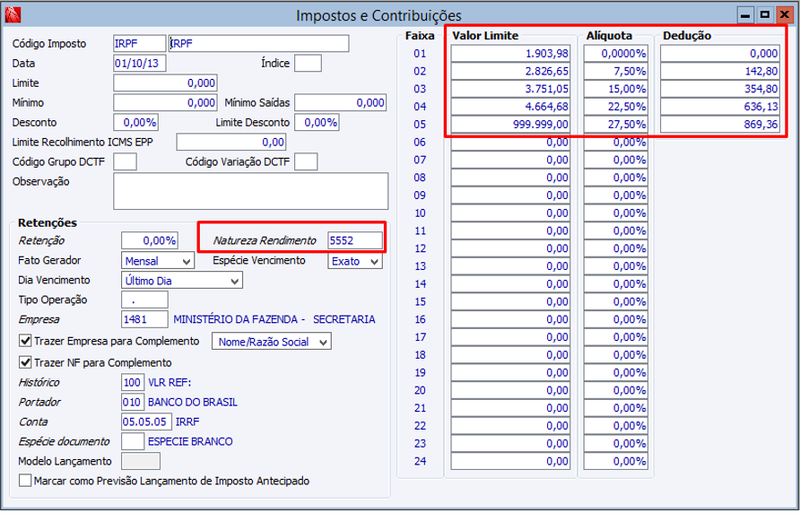Click Alíquota 15,00% in faixa 03

(616, 89)
